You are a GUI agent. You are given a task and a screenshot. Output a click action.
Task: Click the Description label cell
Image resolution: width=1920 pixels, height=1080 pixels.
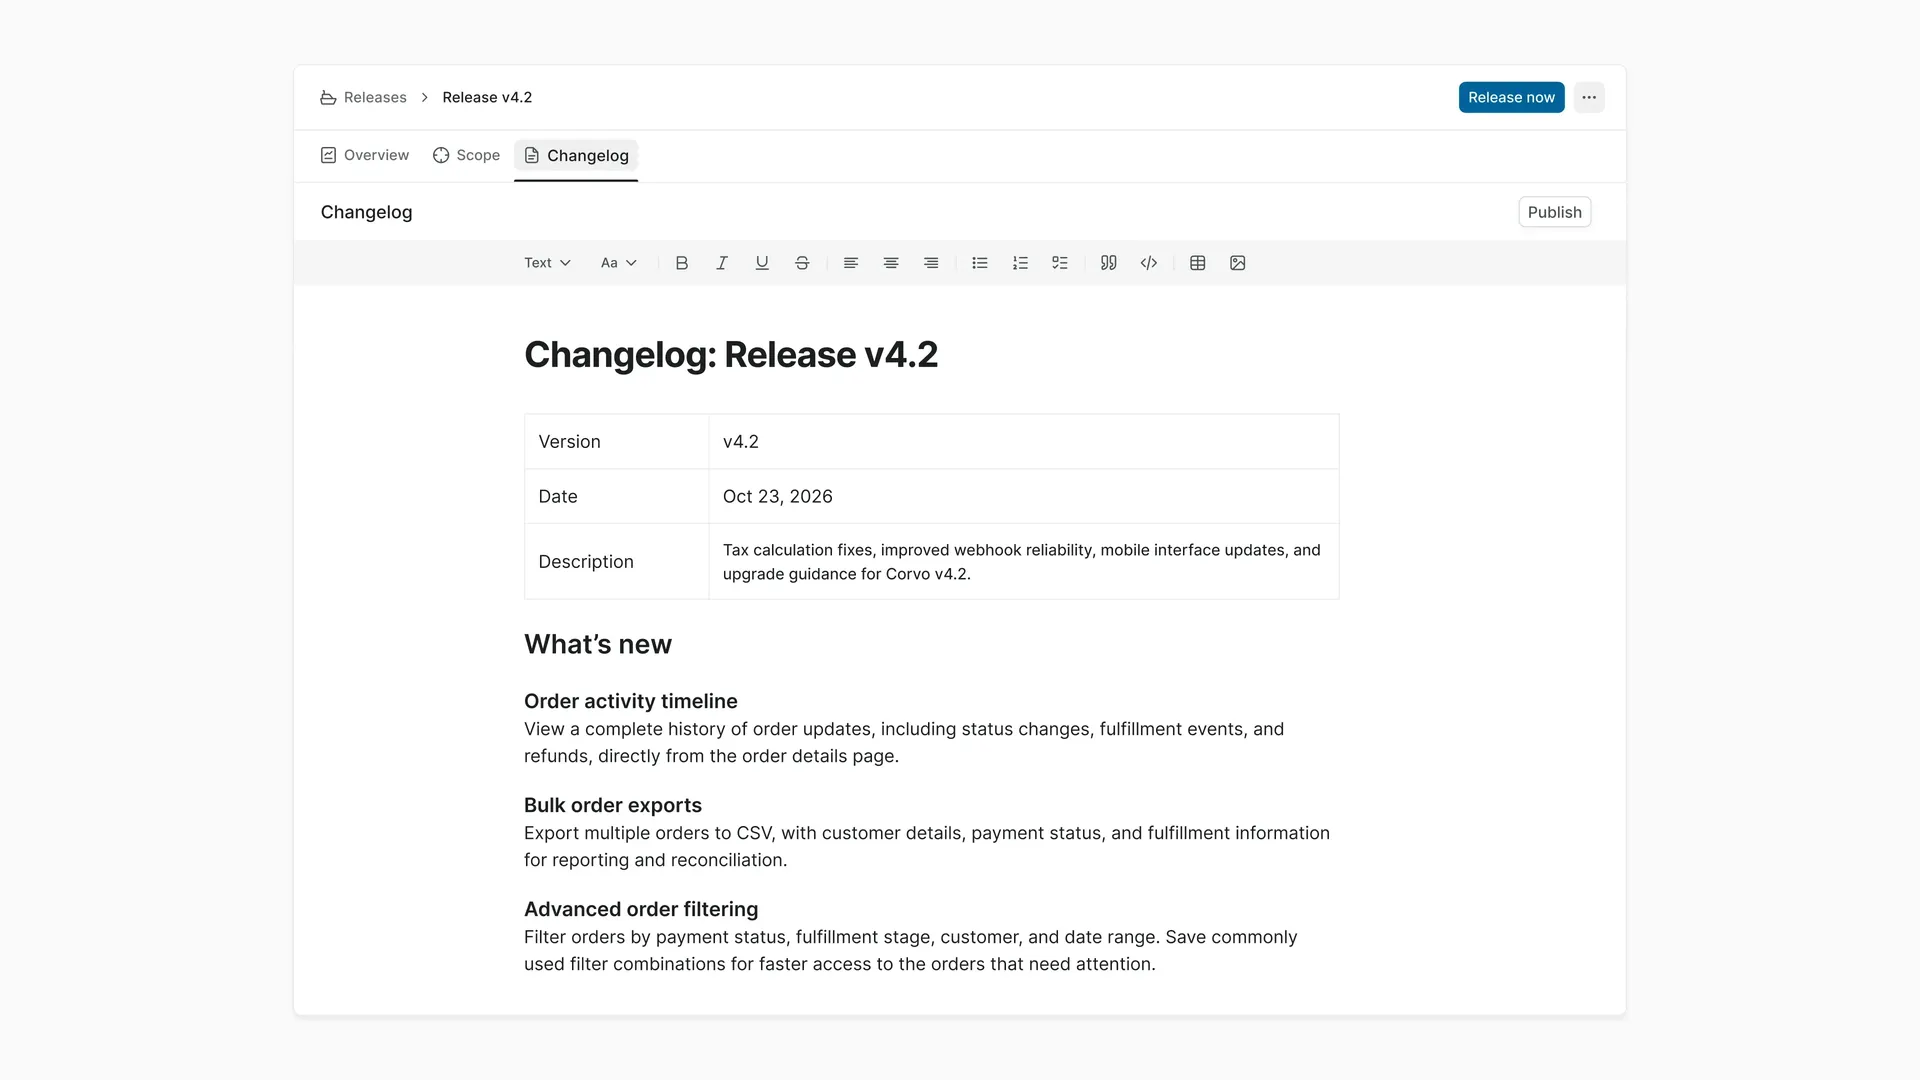(x=617, y=562)
